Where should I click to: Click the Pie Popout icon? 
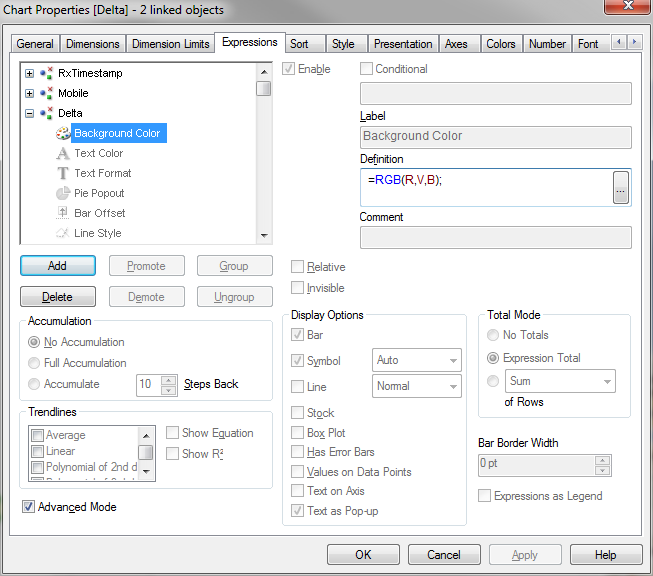pyautogui.click(x=63, y=193)
